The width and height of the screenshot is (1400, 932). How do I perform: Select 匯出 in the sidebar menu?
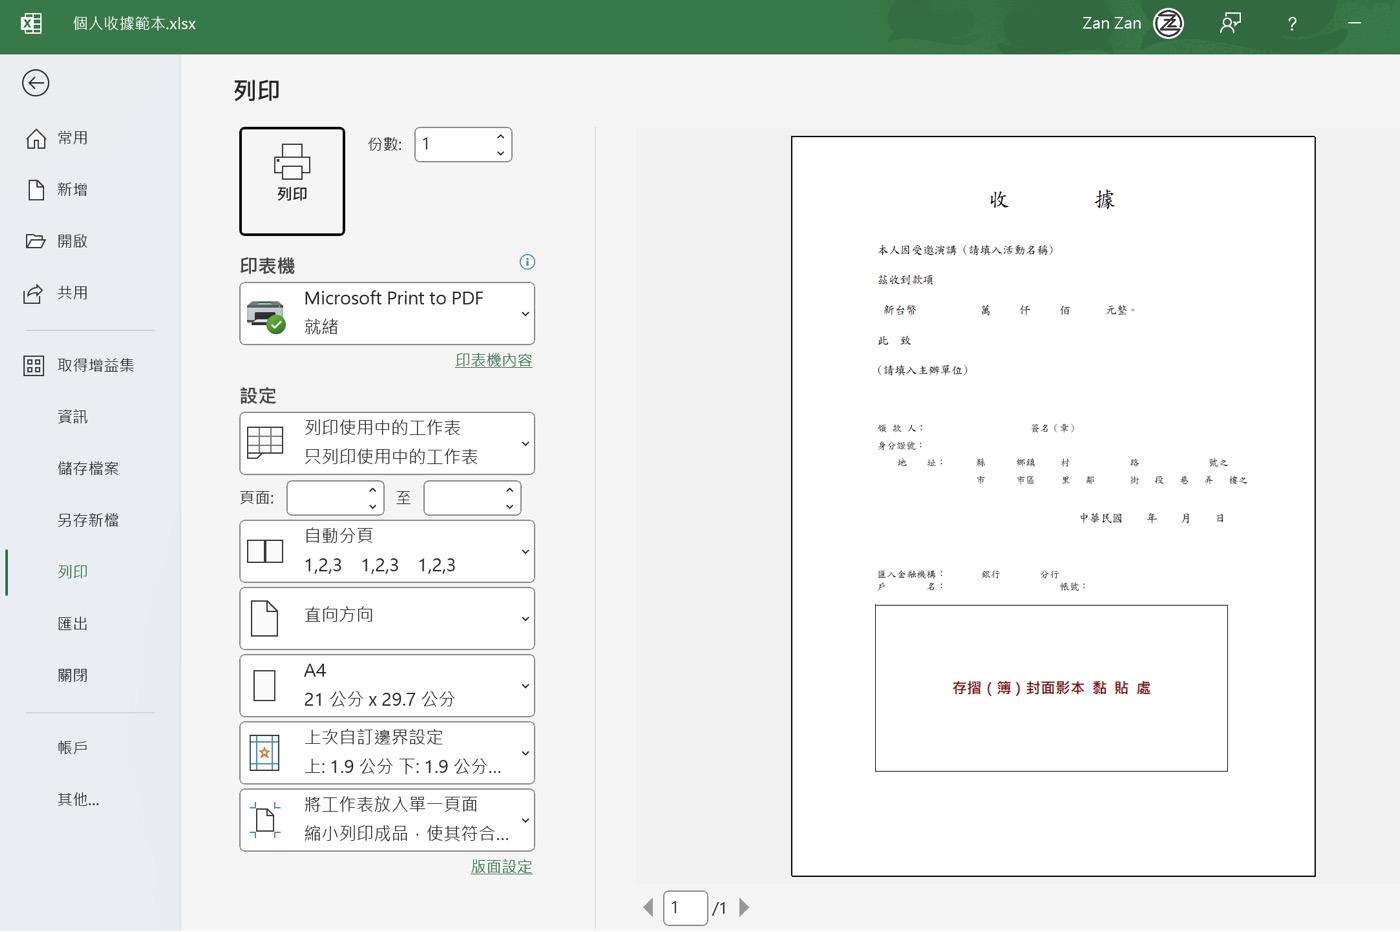click(73, 624)
